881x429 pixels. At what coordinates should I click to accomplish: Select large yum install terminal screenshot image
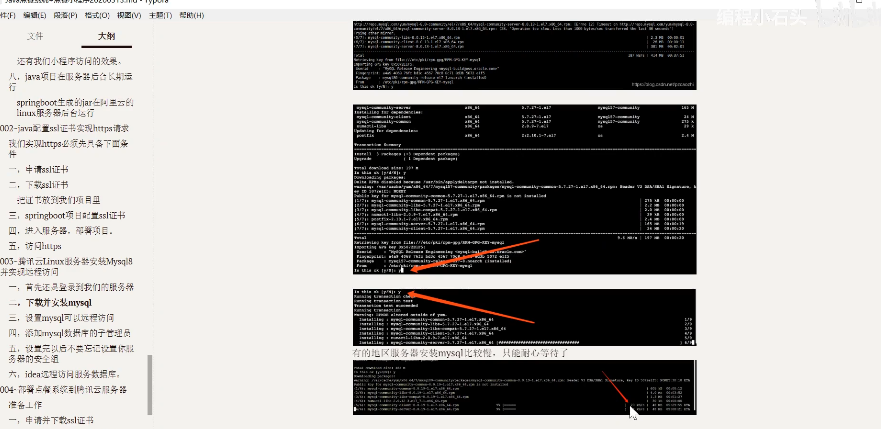(x=525, y=189)
